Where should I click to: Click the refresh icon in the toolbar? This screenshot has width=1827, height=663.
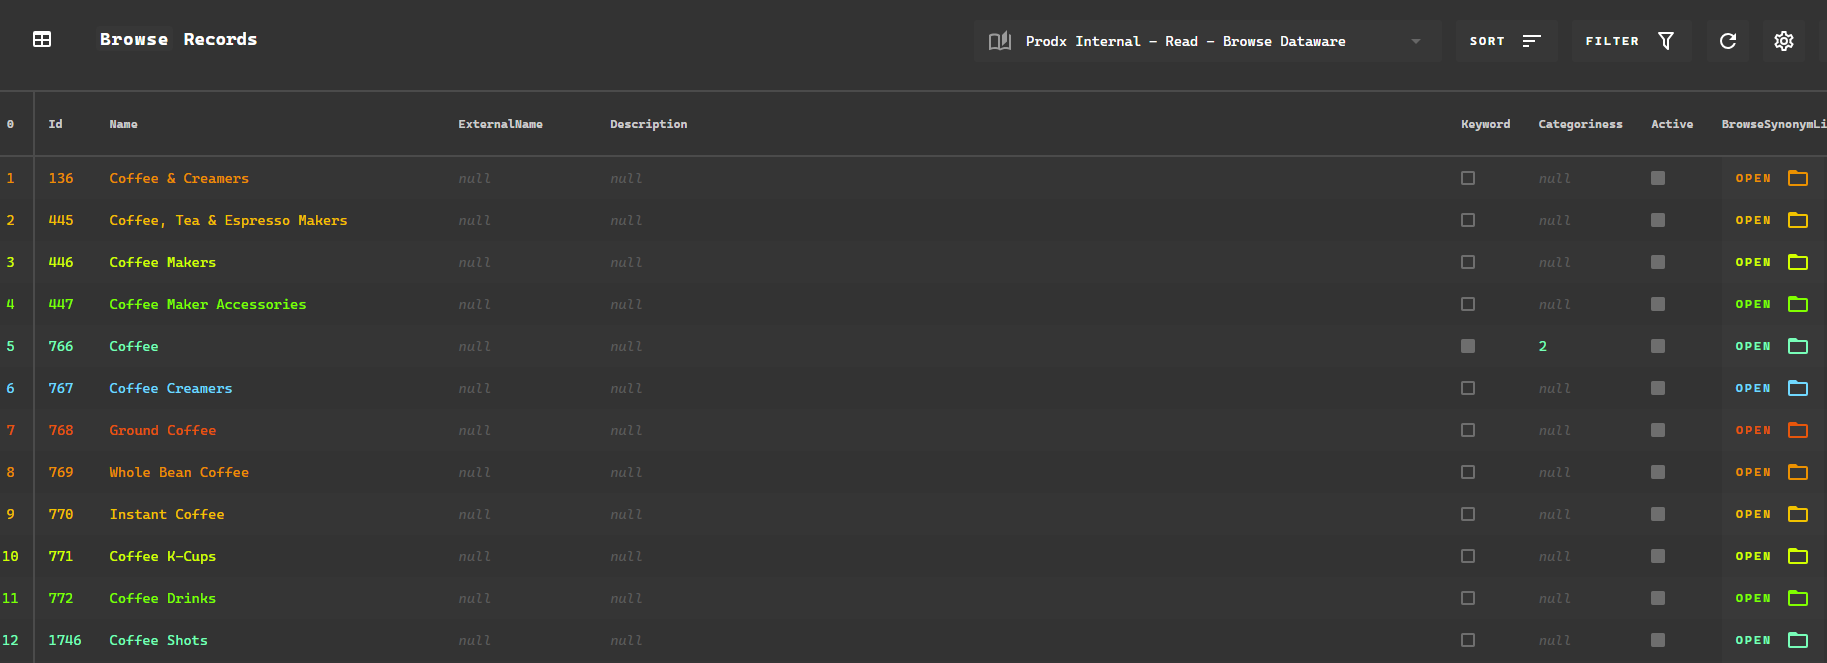pyautogui.click(x=1728, y=41)
